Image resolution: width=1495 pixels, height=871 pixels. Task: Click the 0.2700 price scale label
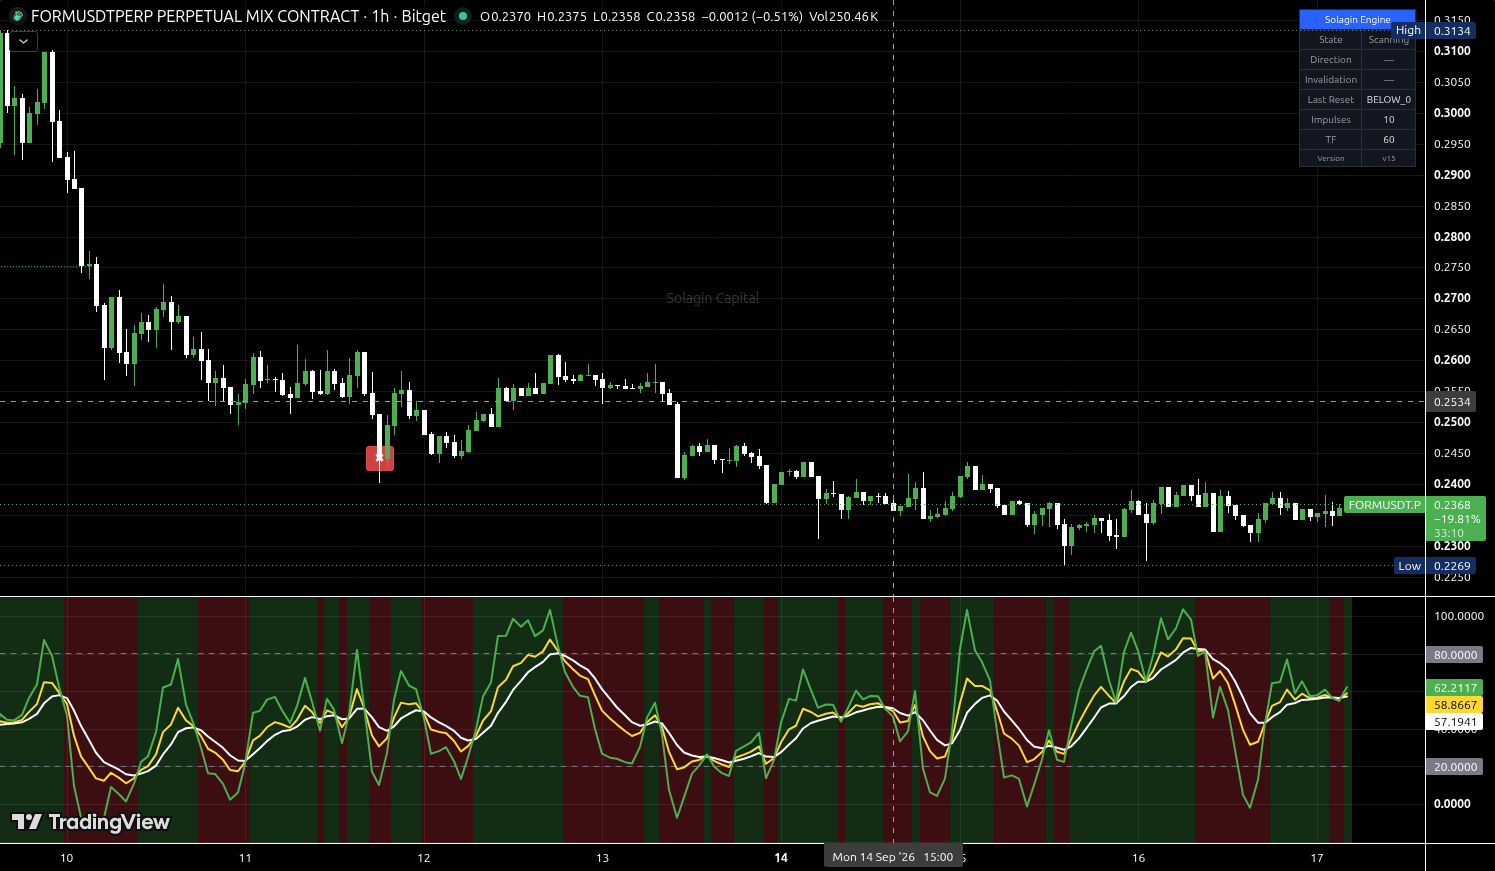coord(1452,298)
